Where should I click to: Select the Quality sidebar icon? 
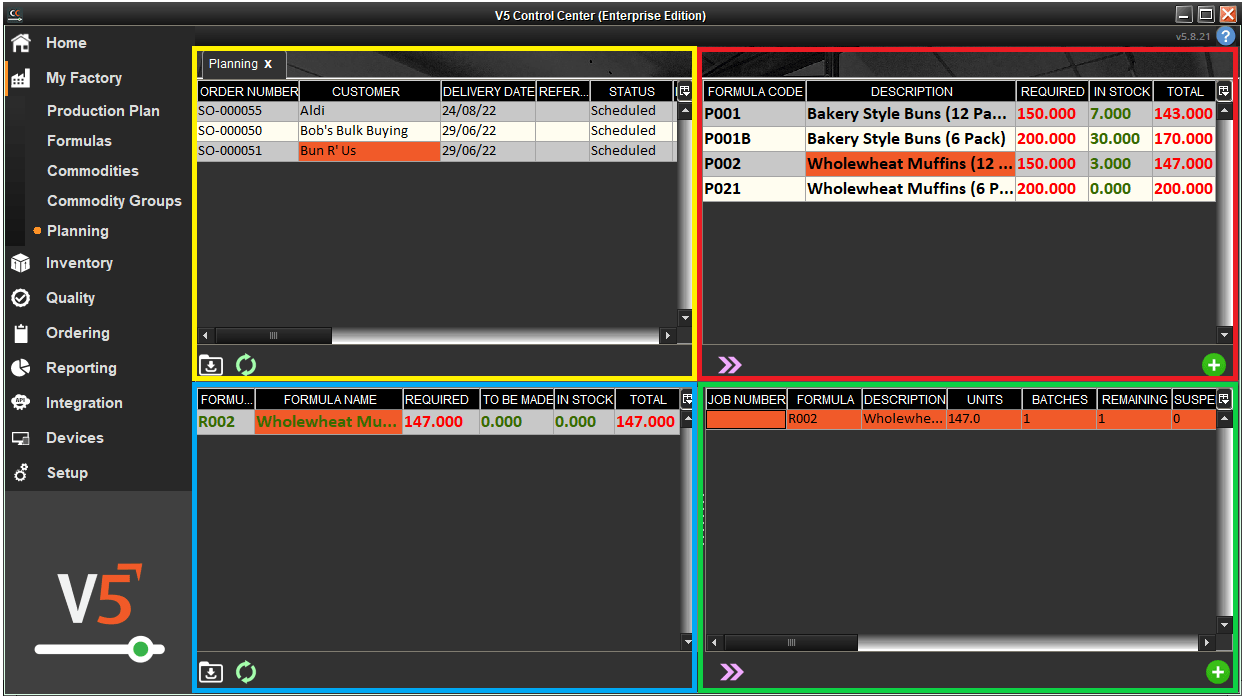point(22,297)
